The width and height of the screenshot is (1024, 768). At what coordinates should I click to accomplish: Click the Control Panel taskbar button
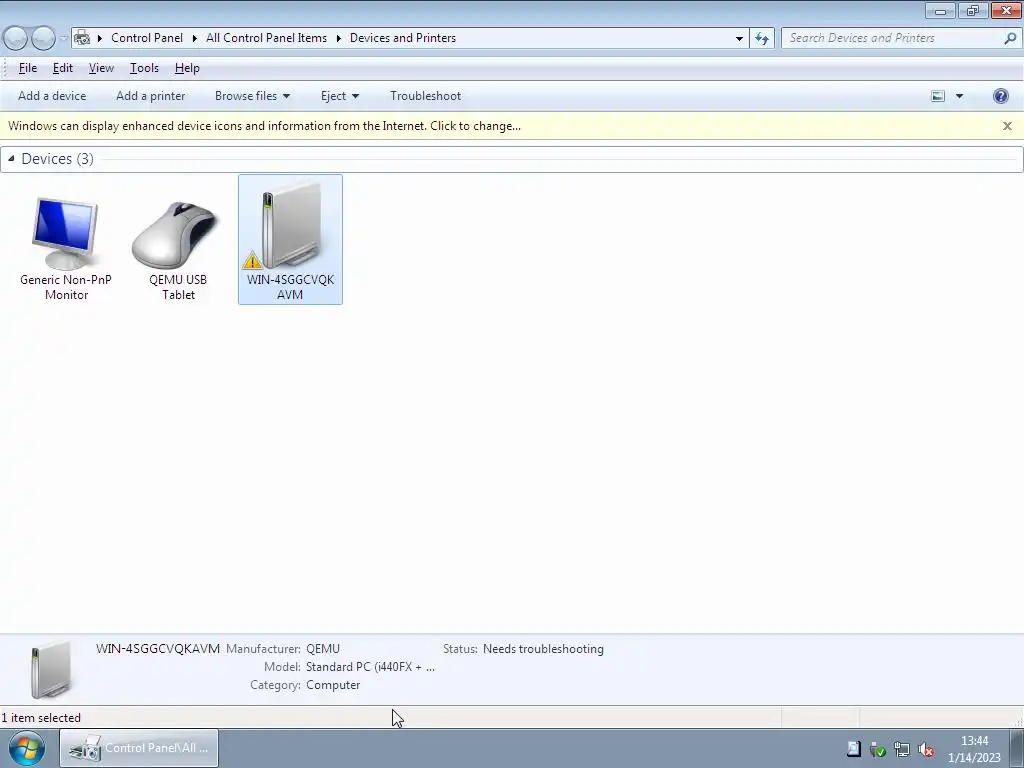tap(139, 748)
